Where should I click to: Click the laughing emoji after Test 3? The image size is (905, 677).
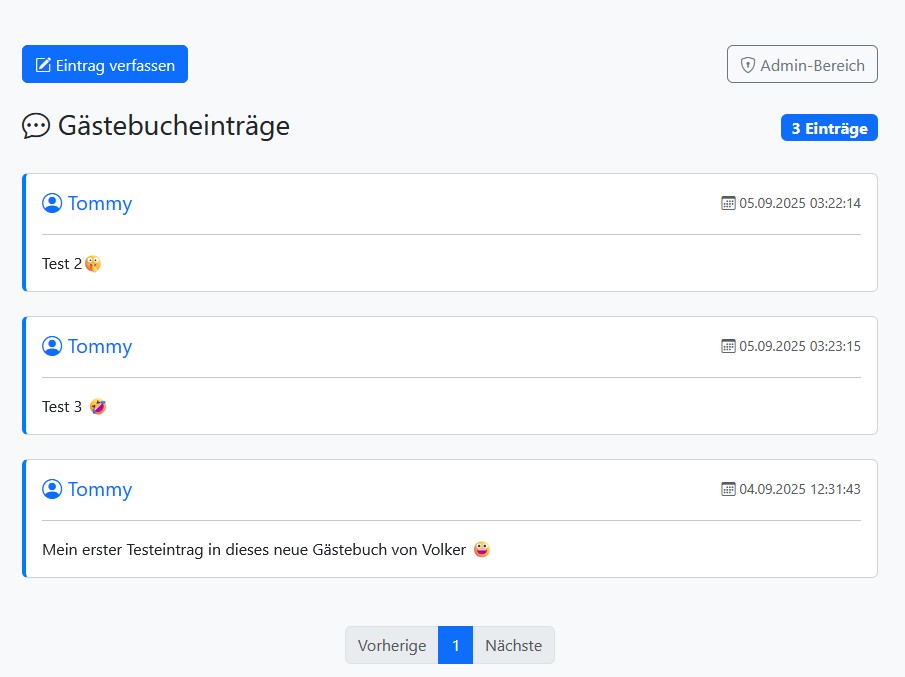[x=98, y=407]
